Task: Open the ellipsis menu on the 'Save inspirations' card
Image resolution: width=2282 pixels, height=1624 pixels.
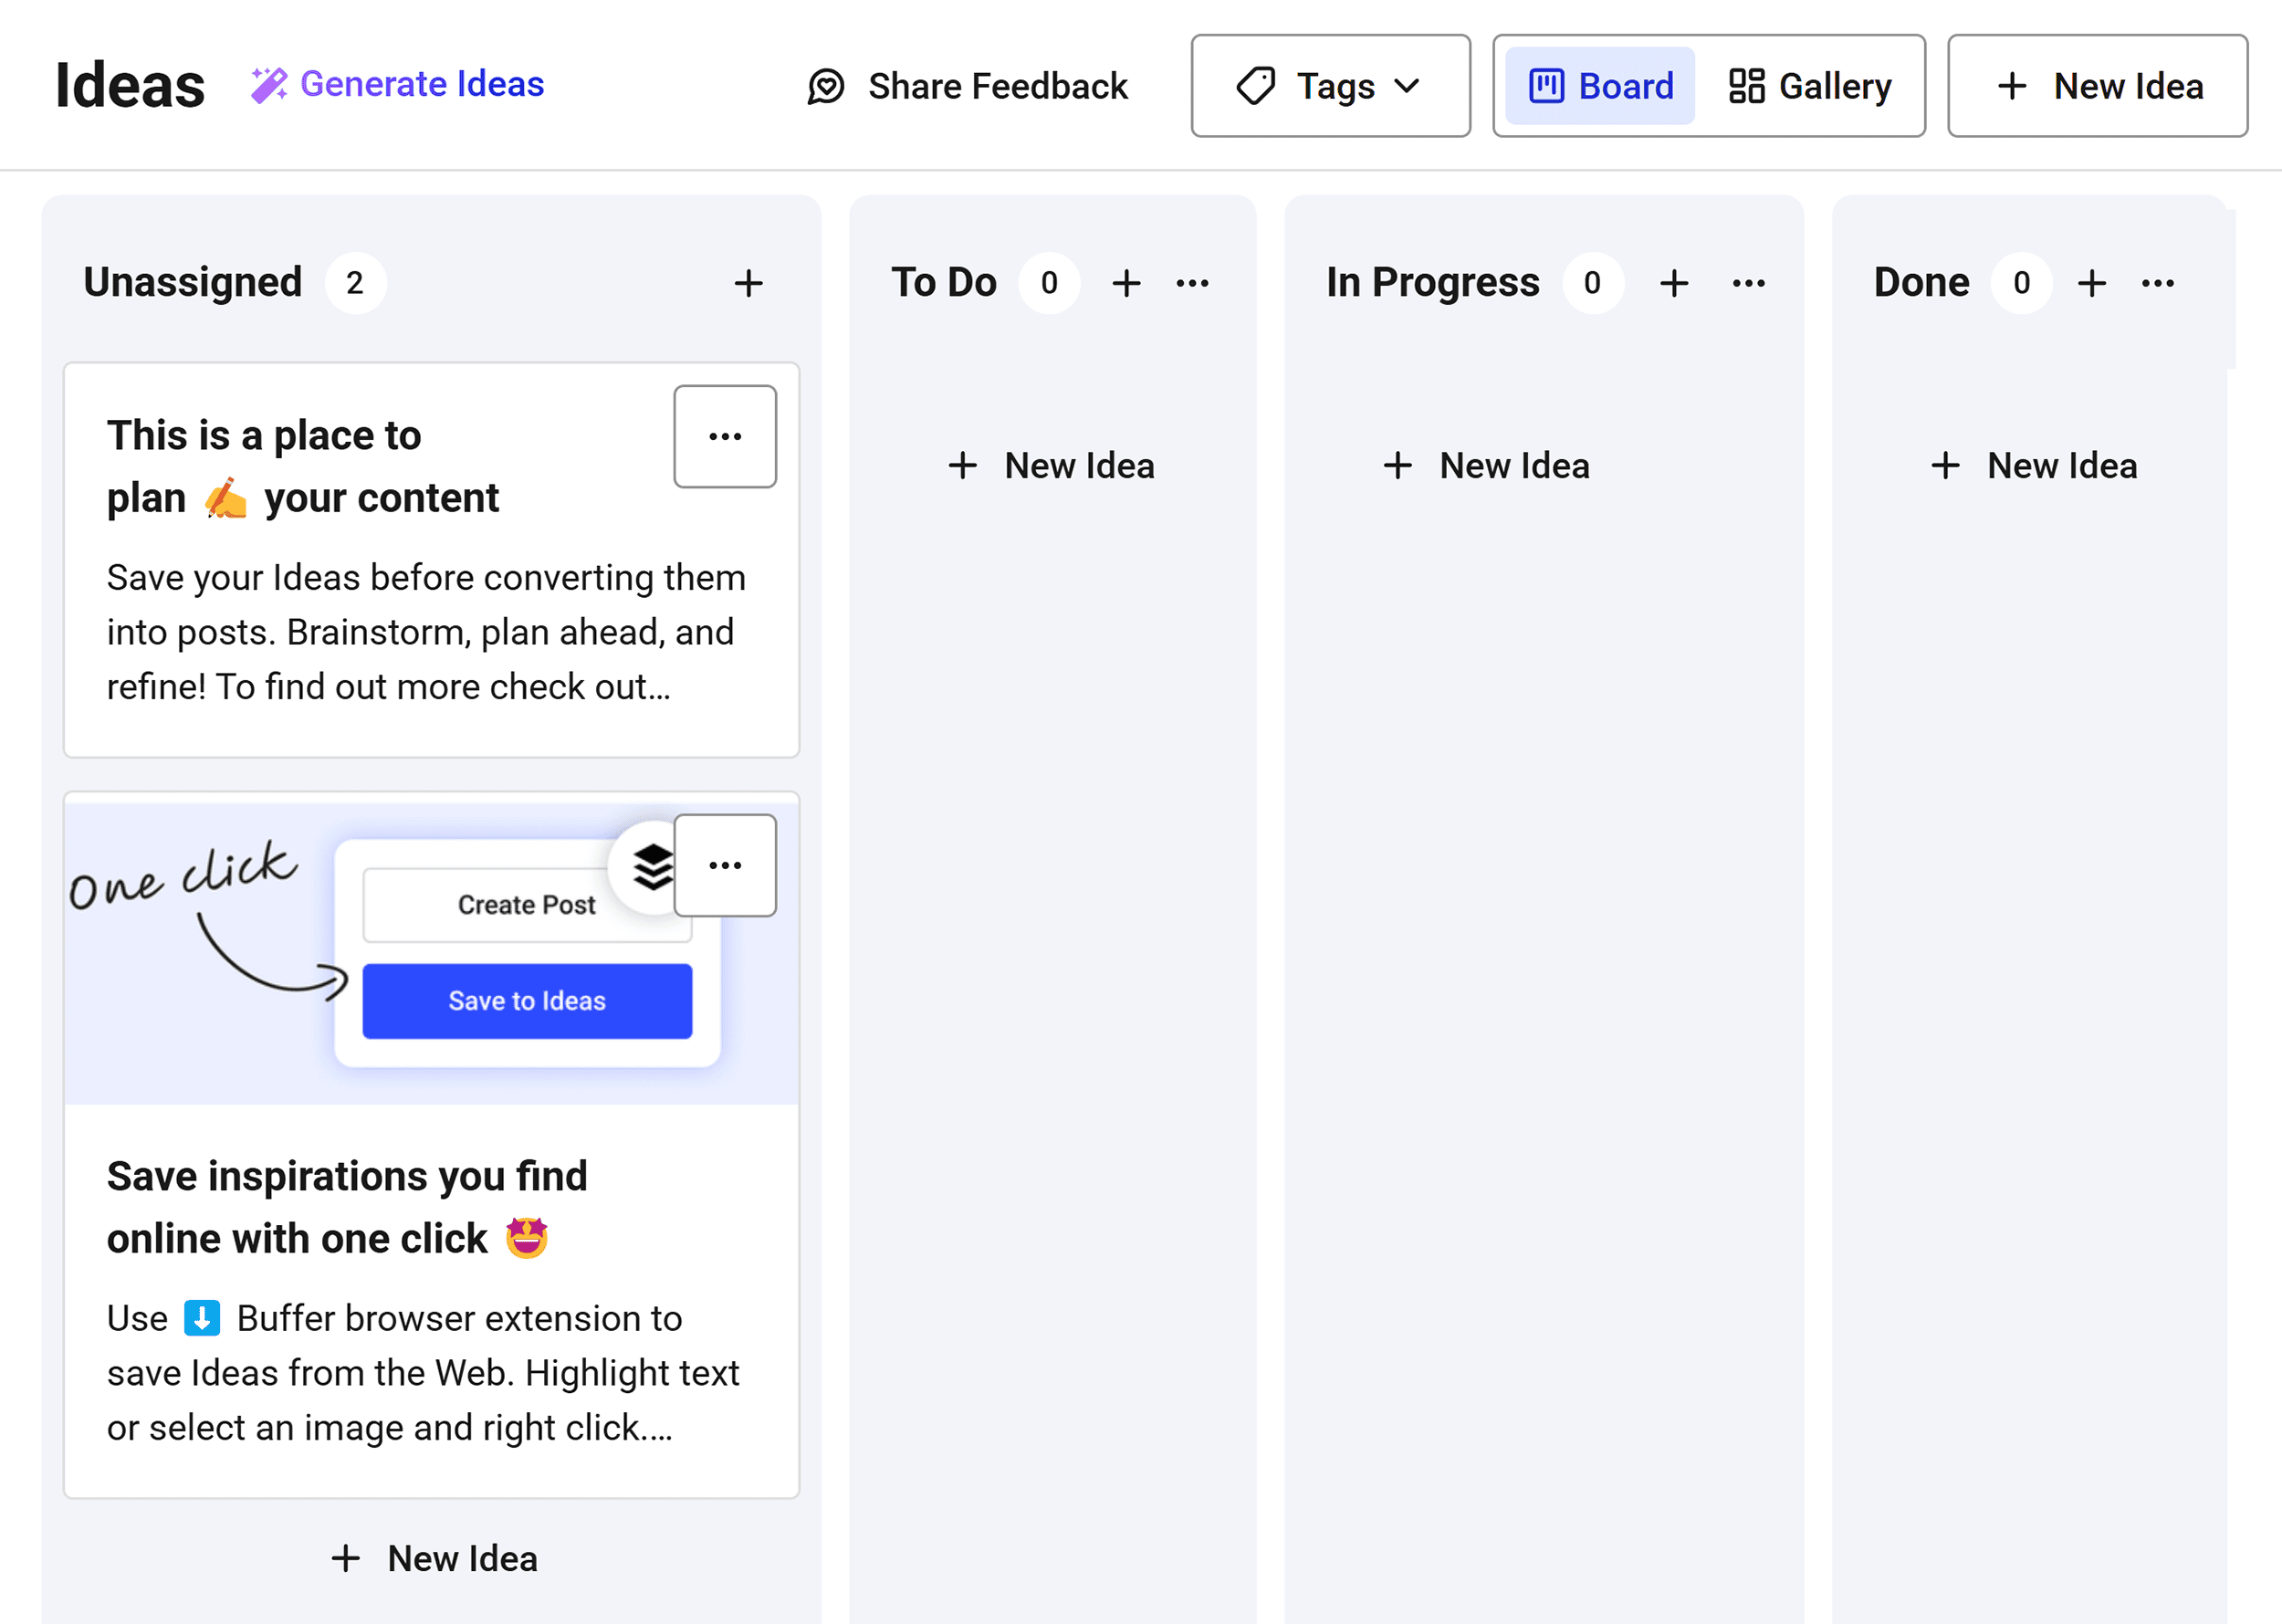Action: [724, 866]
